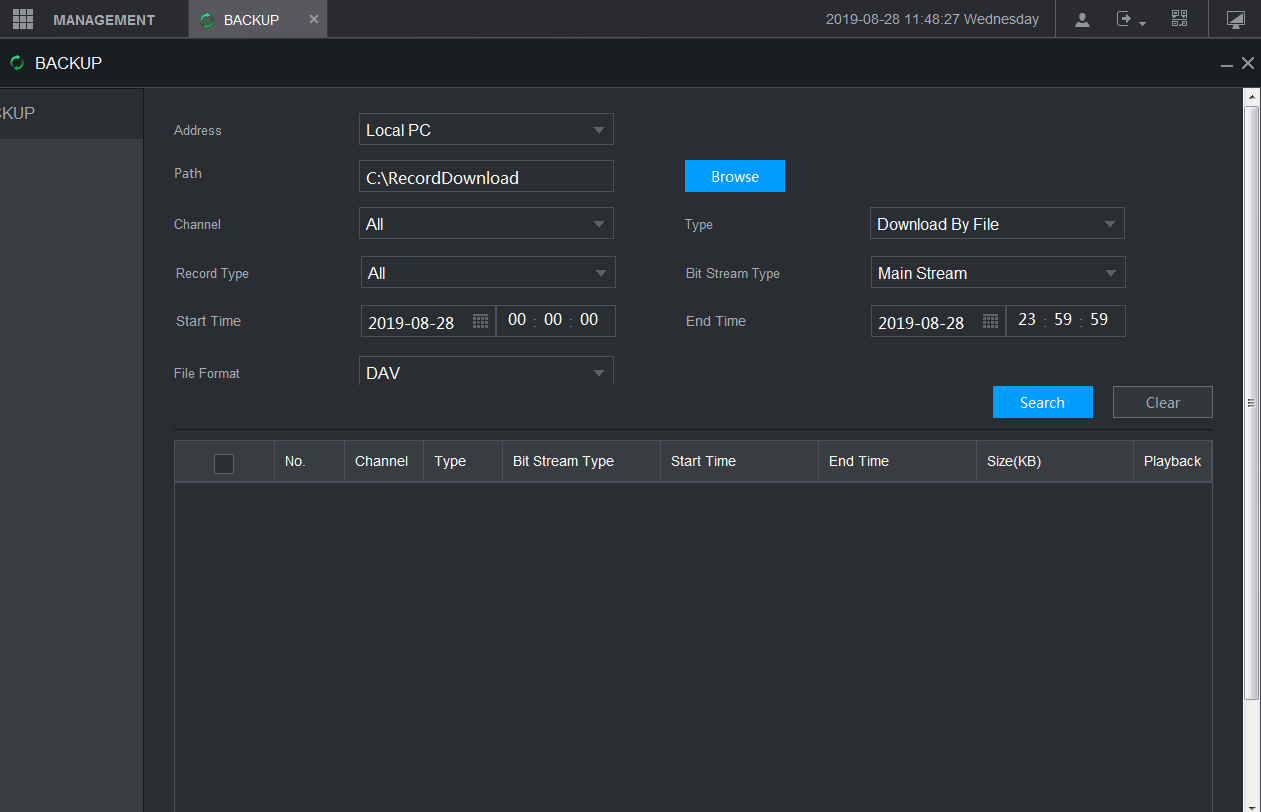Open the main menu grid icon

coord(23,19)
